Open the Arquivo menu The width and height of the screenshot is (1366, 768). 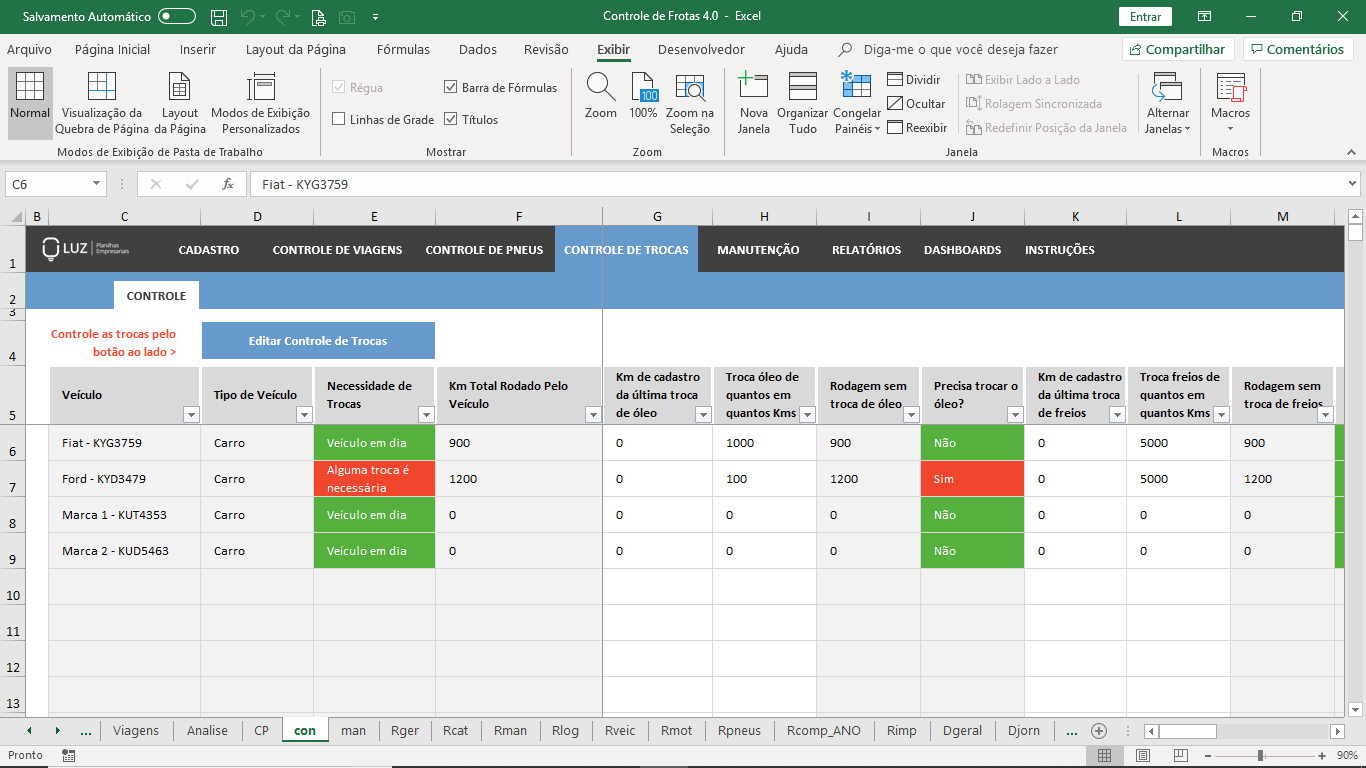[x=30, y=49]
